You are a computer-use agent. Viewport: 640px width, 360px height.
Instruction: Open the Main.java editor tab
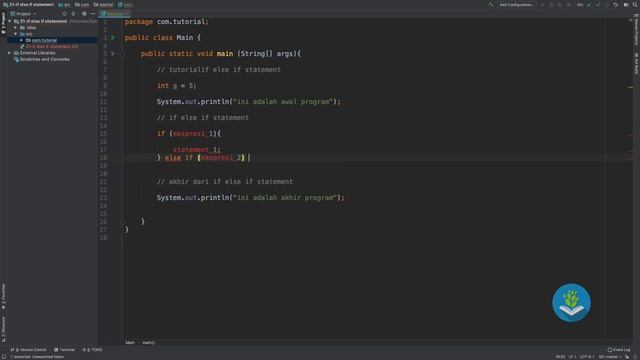click(114, 14)
